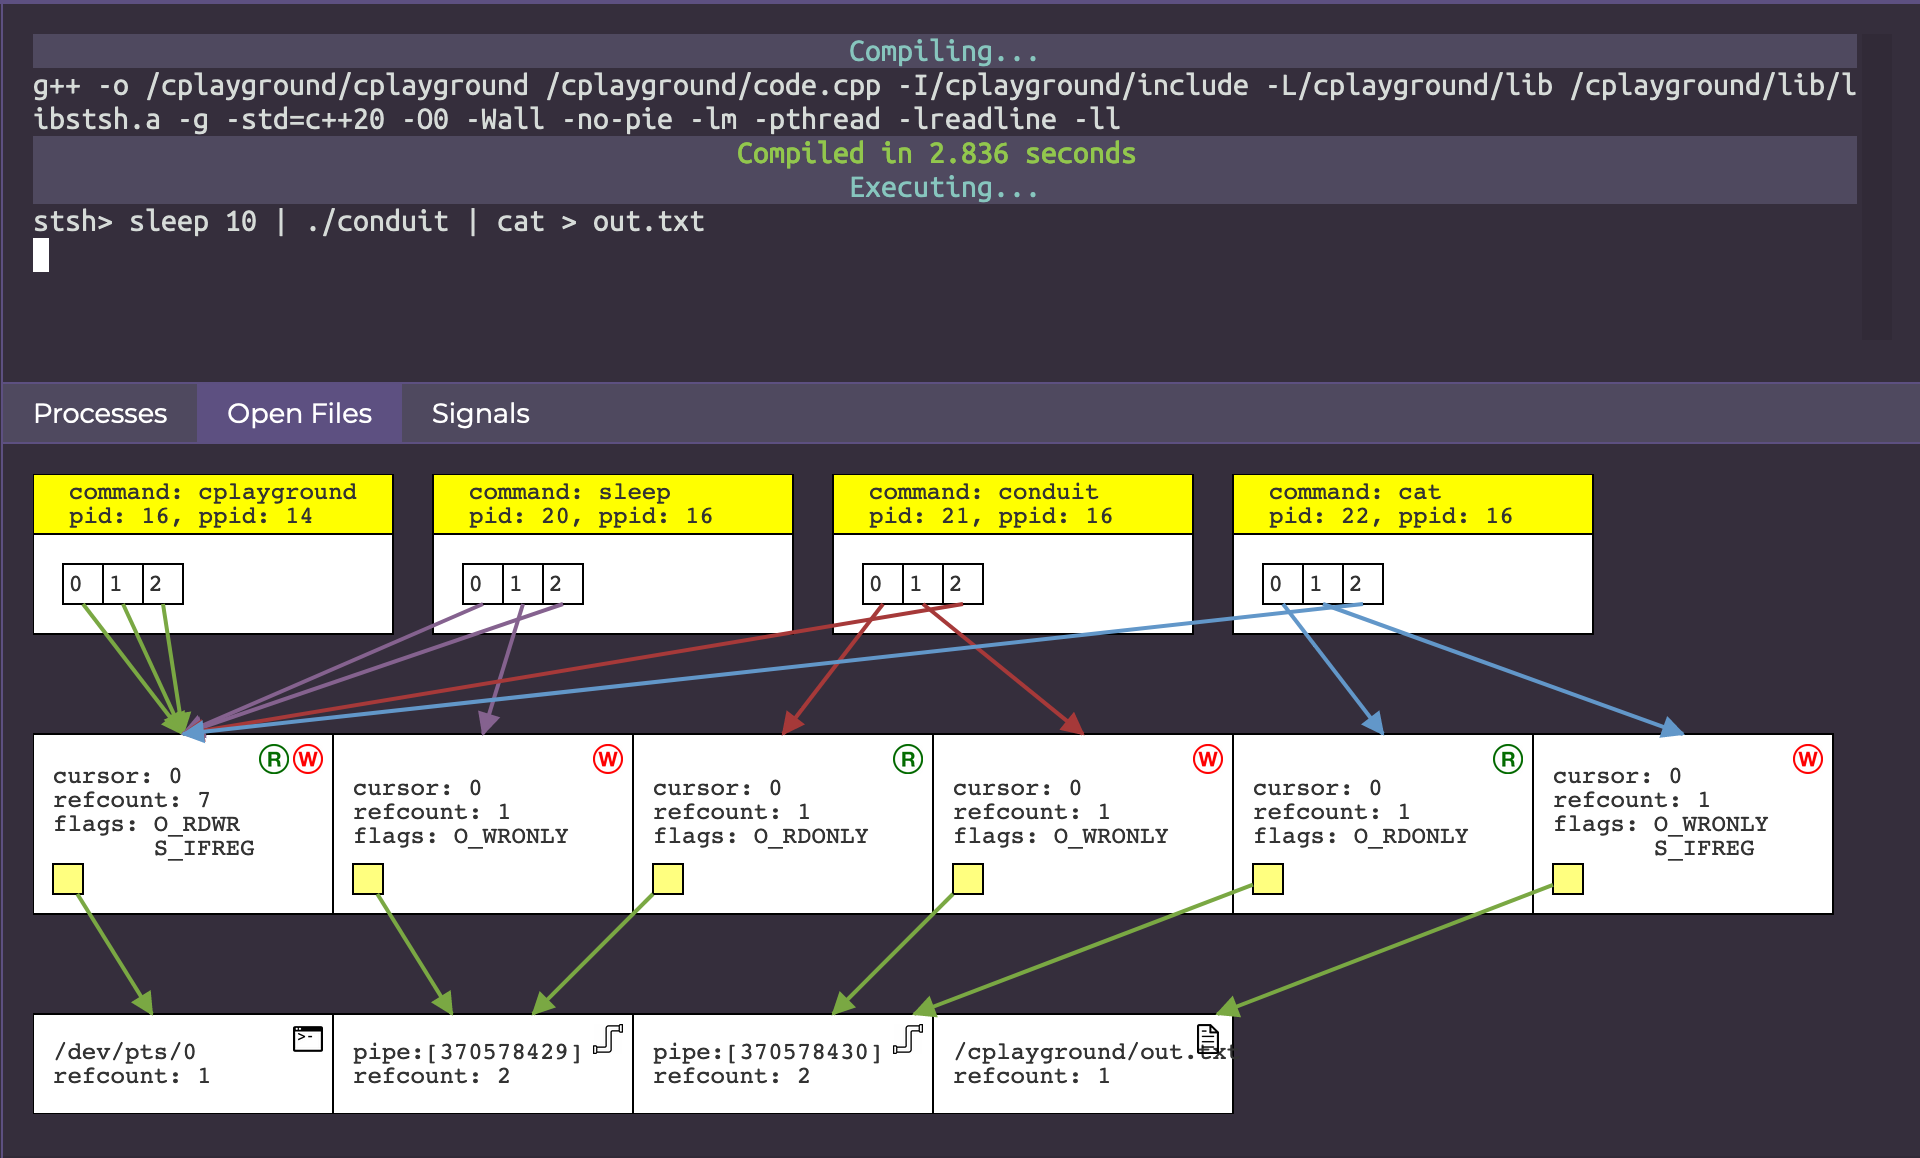1920x1158 pixels.
Task: Click the terminal scrollbar on right edge
Action: click(x=1875, y=187)
